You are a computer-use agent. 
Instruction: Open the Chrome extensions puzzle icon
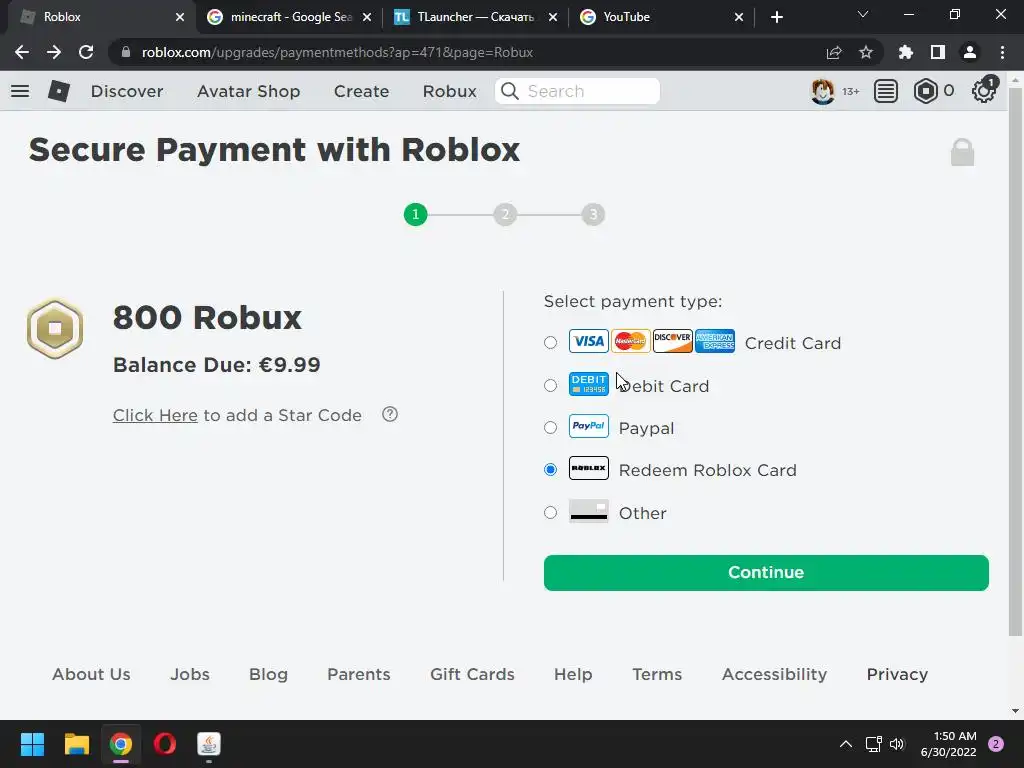(x=905, y=52)
